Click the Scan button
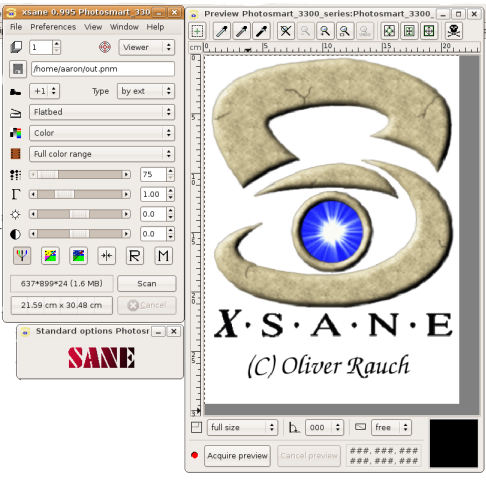Image resolution: width=486 pixels, height=480 pixels. pyautogui.click(x=147, y=284)
